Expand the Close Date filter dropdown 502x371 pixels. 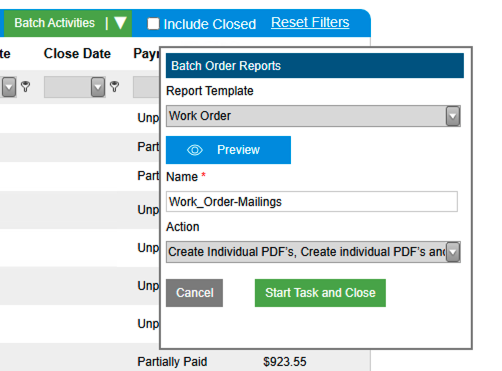(x=98, y=87)
